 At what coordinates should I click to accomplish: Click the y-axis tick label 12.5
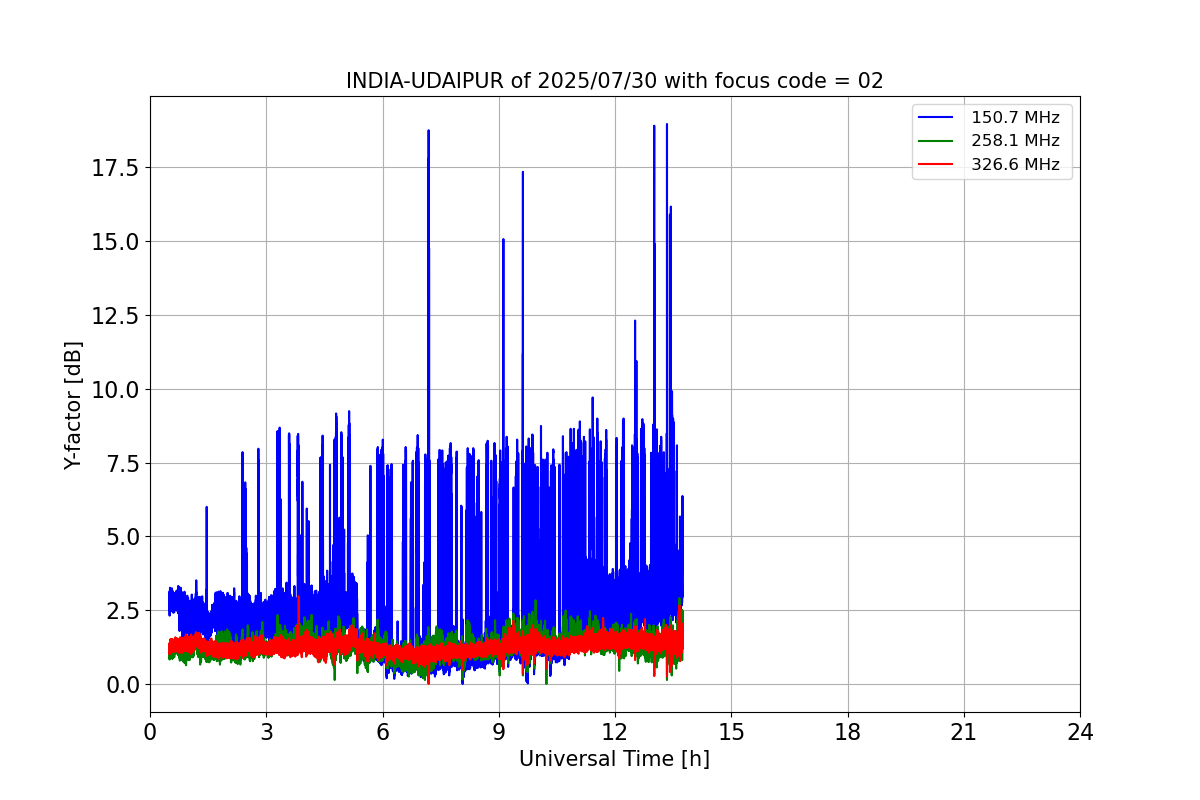pos(117,315)
